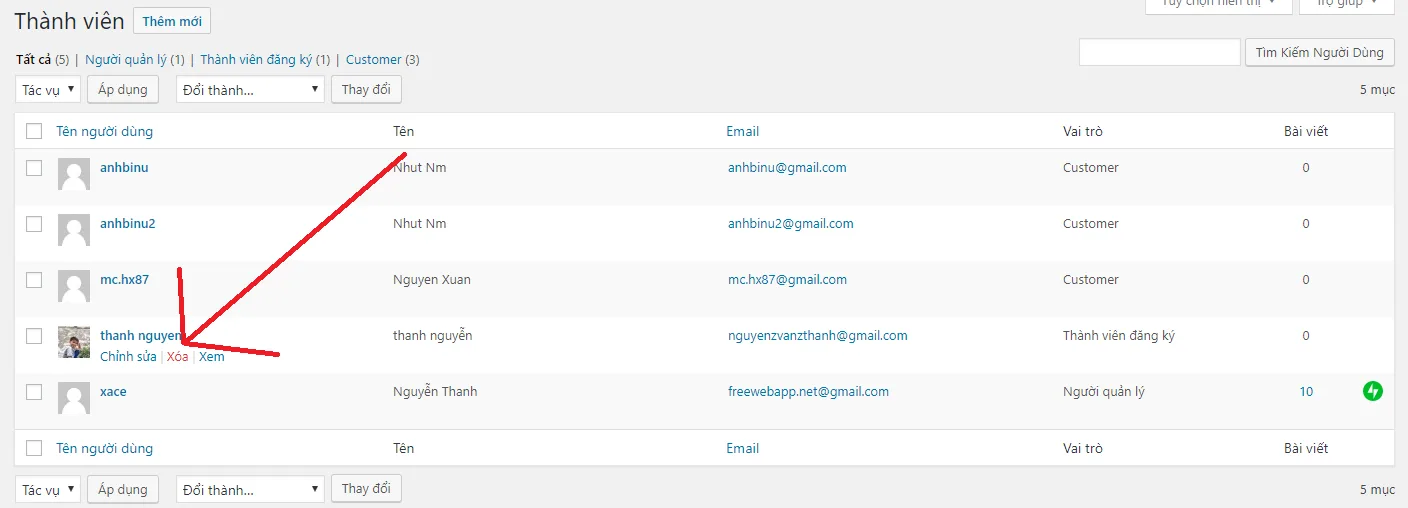The width and height of the screenshot is (1408, 508).
Task: Click the green Jetpack bolt icon for xace
Action: pyautogui.click(x=1373, y=391)
